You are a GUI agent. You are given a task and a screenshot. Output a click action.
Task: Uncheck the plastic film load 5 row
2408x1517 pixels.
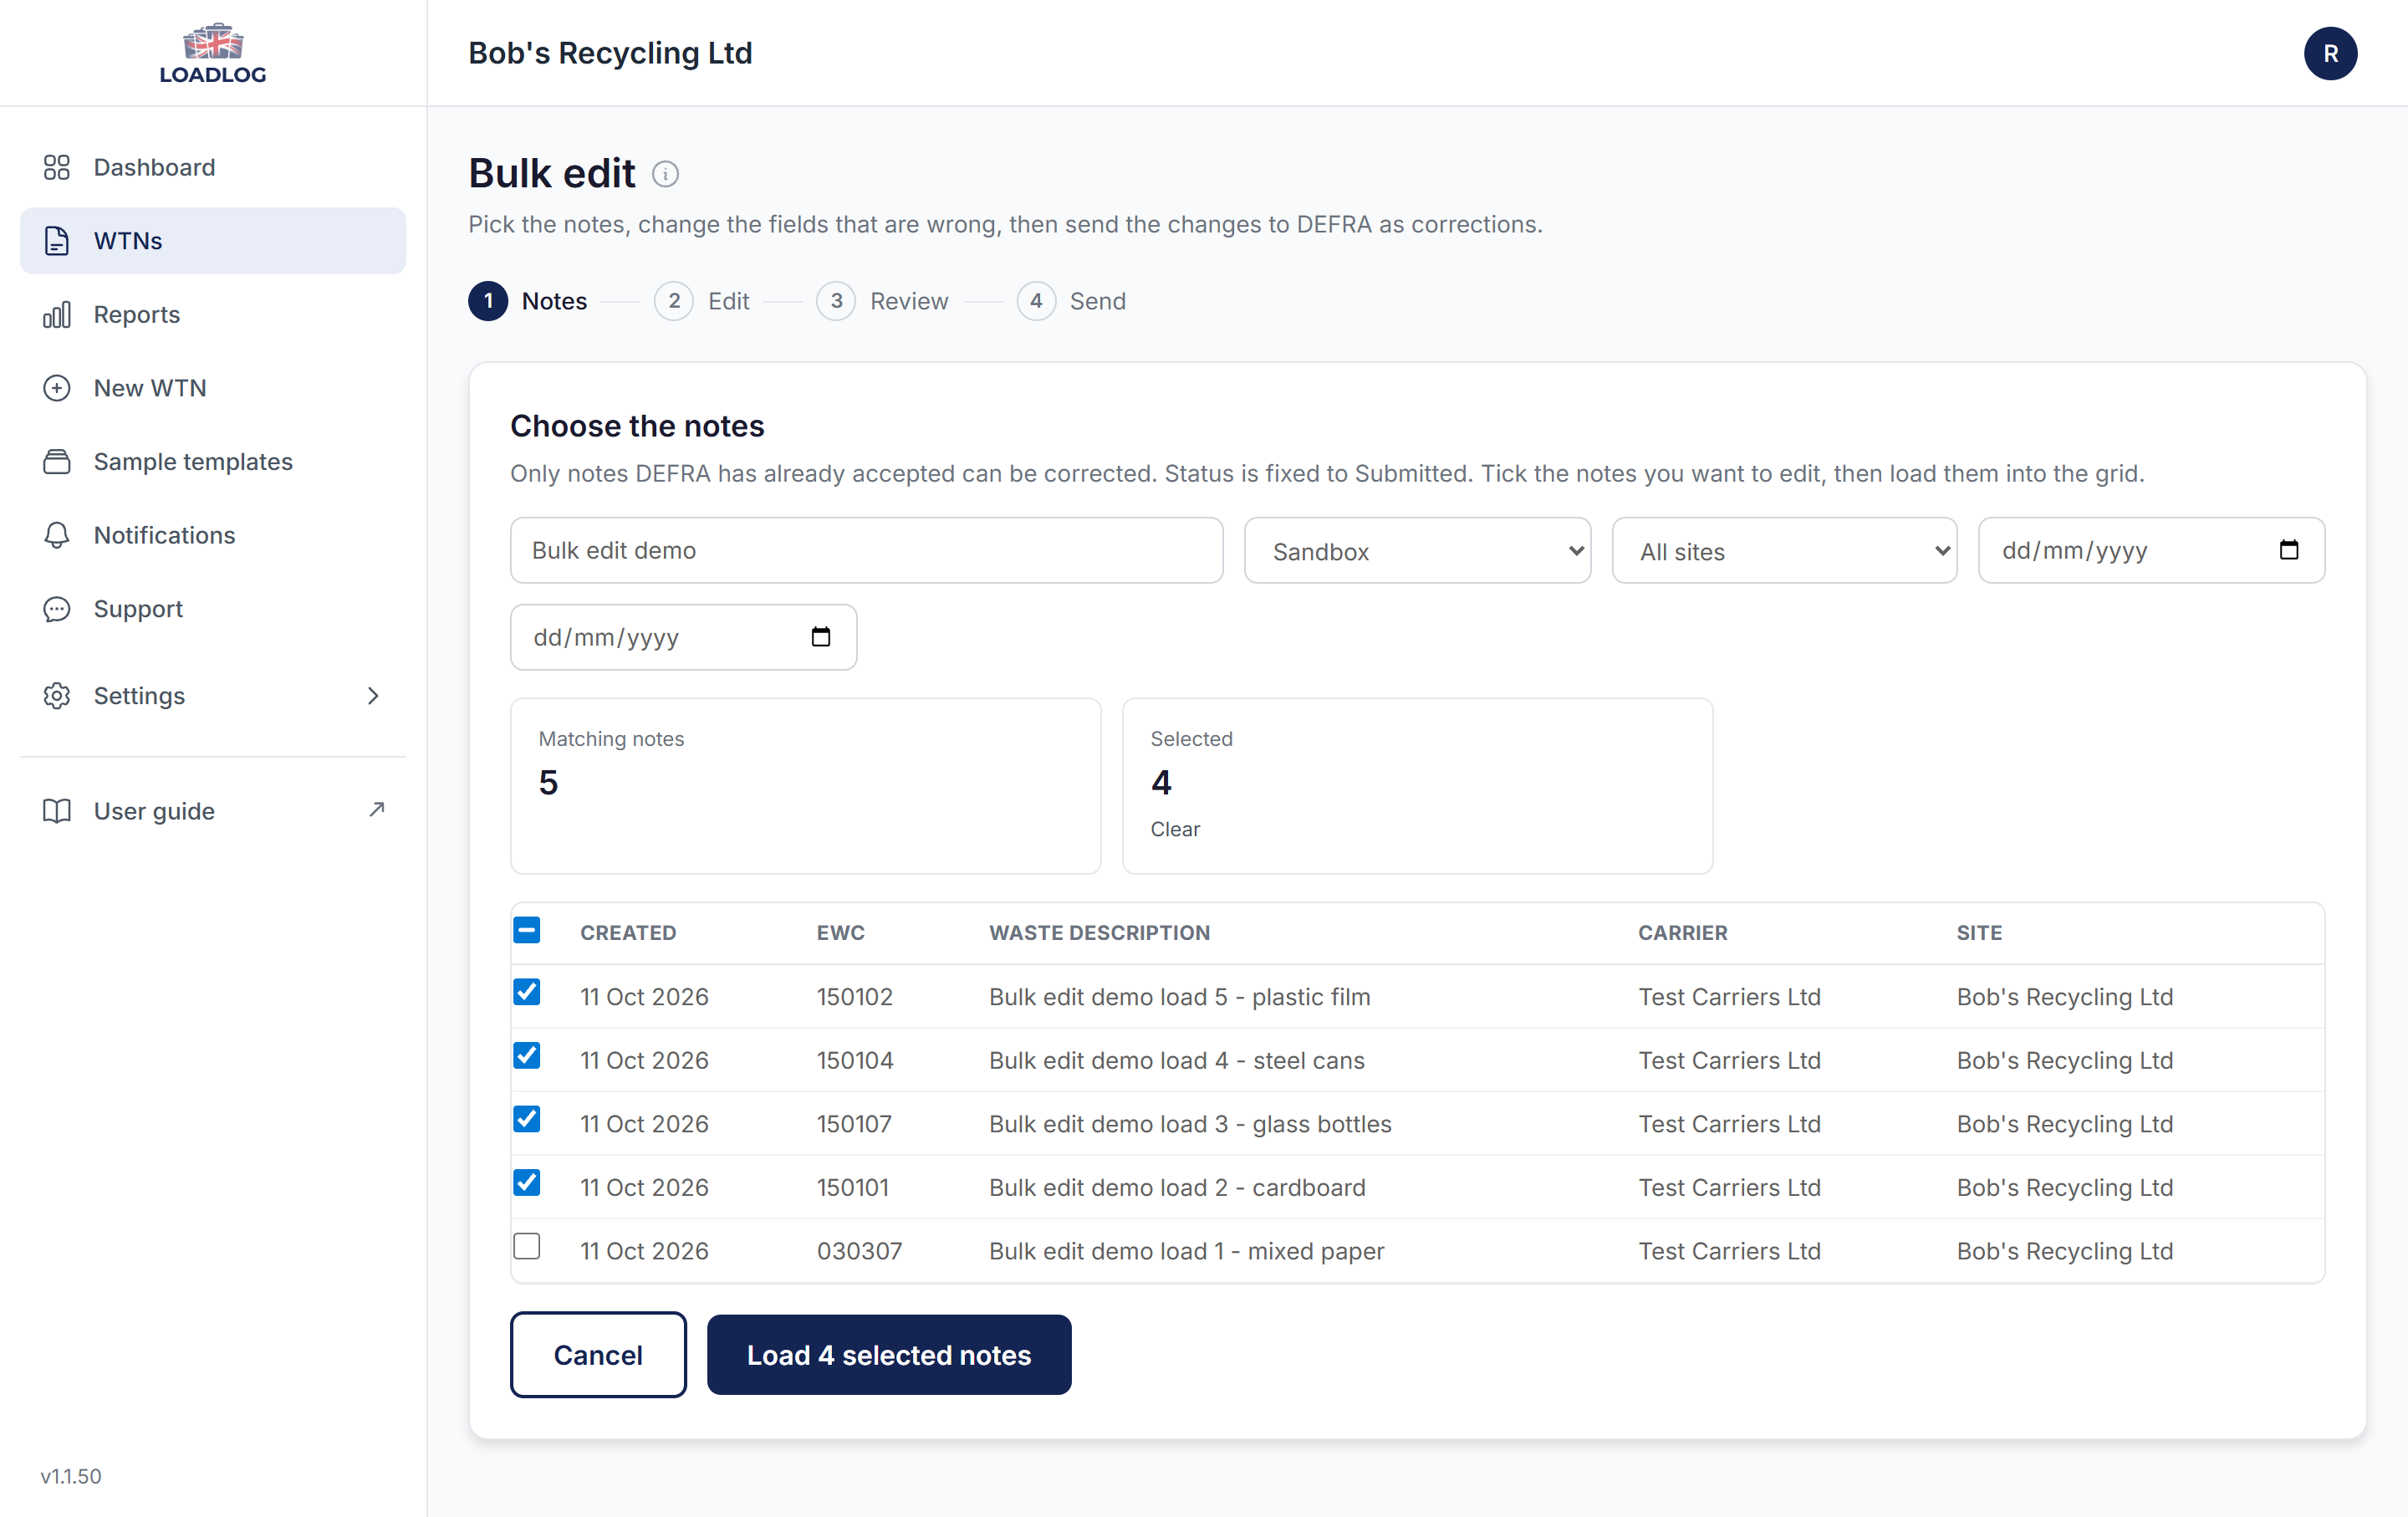click(527, 992)
